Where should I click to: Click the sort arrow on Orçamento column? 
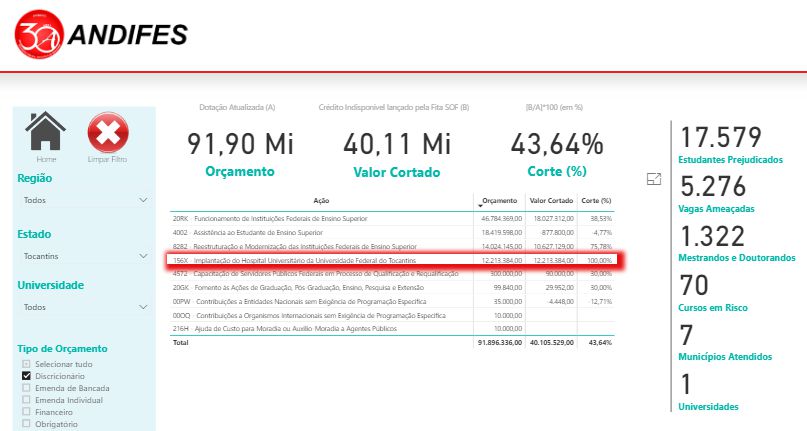point(481,203)
